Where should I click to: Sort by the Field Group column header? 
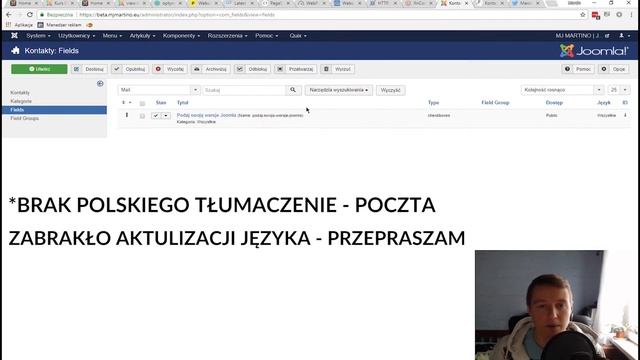coord(495,103)
